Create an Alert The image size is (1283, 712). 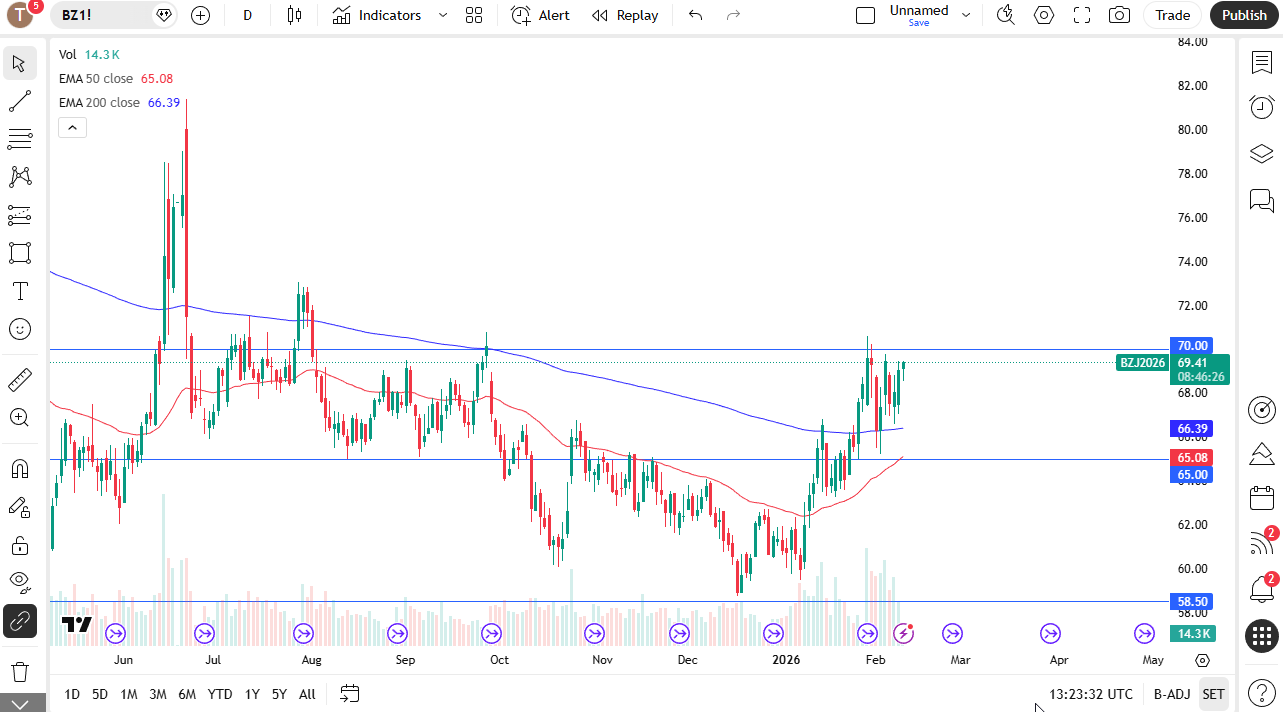pos(540,15)
